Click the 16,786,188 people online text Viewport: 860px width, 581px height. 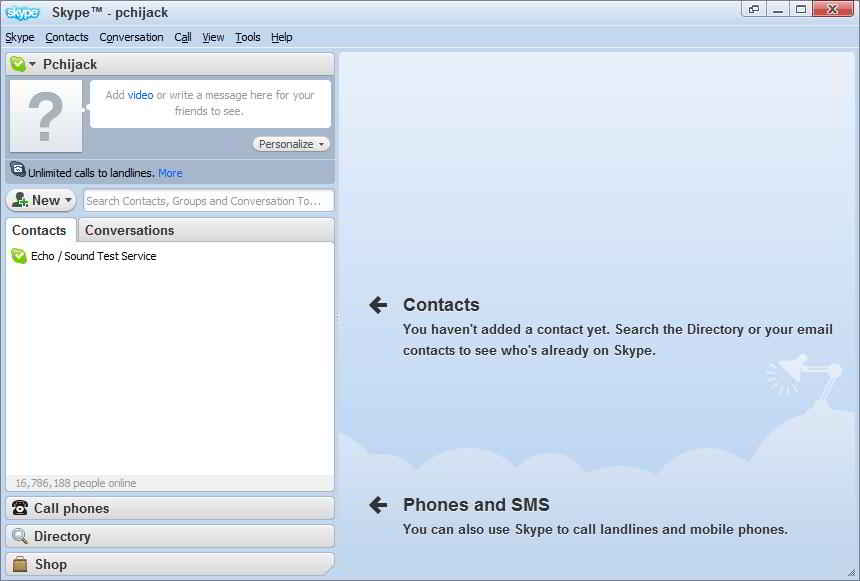[x=76, y=483]
